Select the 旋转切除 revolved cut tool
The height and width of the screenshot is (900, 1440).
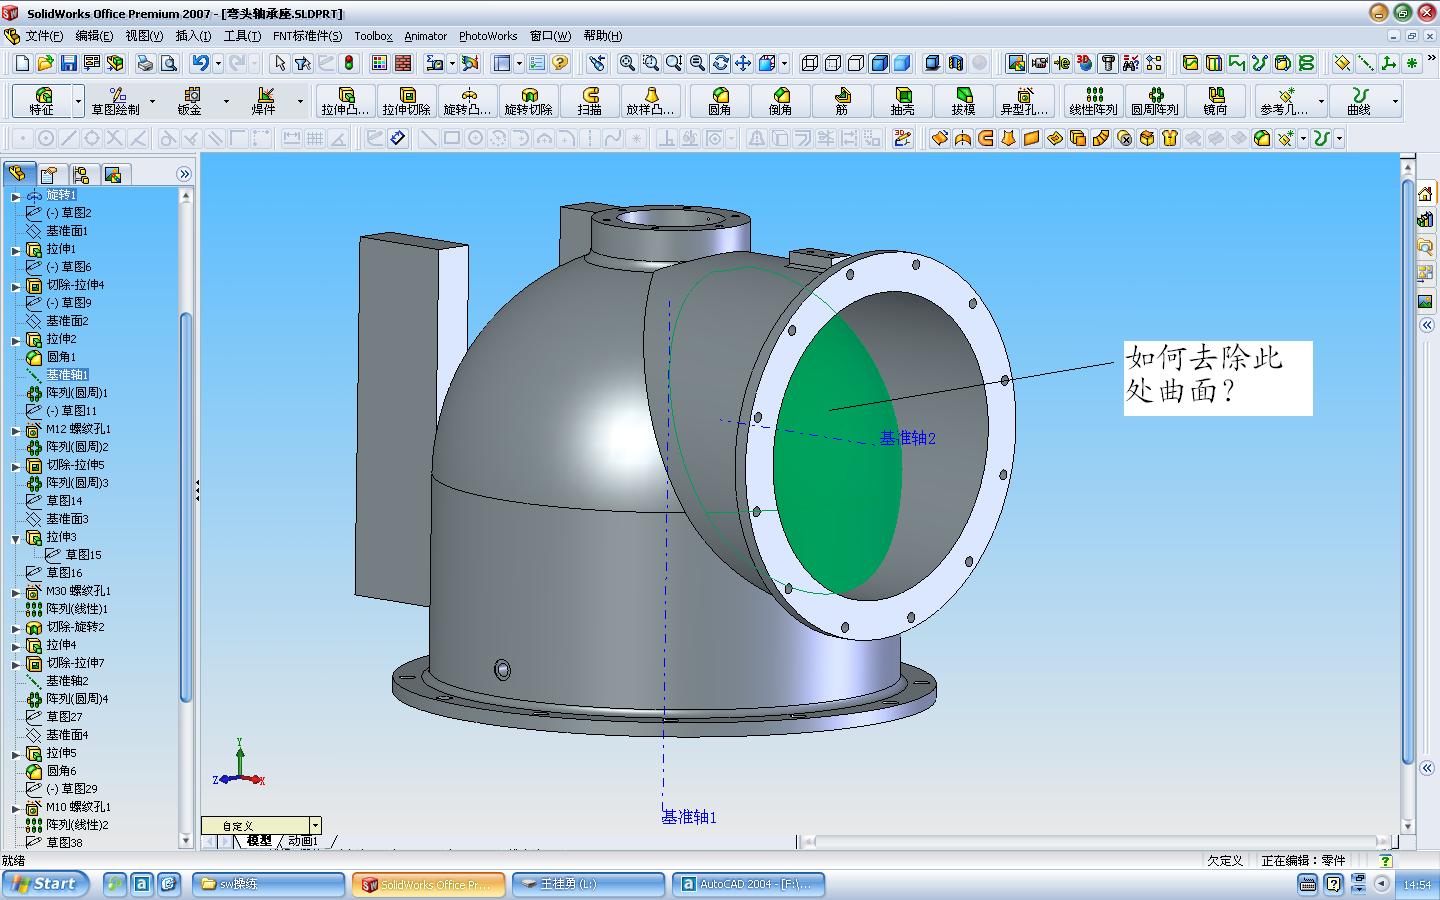pos(528,101)
